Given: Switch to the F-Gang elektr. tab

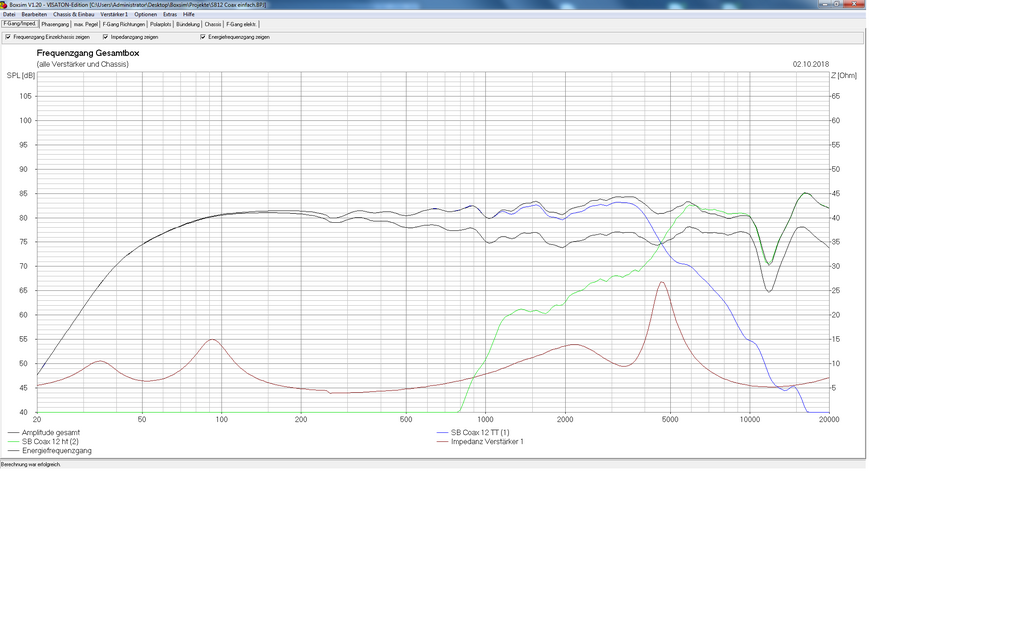Looking at the screenshot, I should coord(241,25).
